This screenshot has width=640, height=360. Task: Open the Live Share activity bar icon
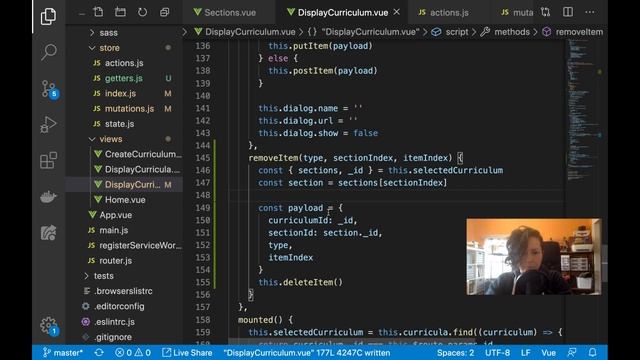tap(48, 233)
